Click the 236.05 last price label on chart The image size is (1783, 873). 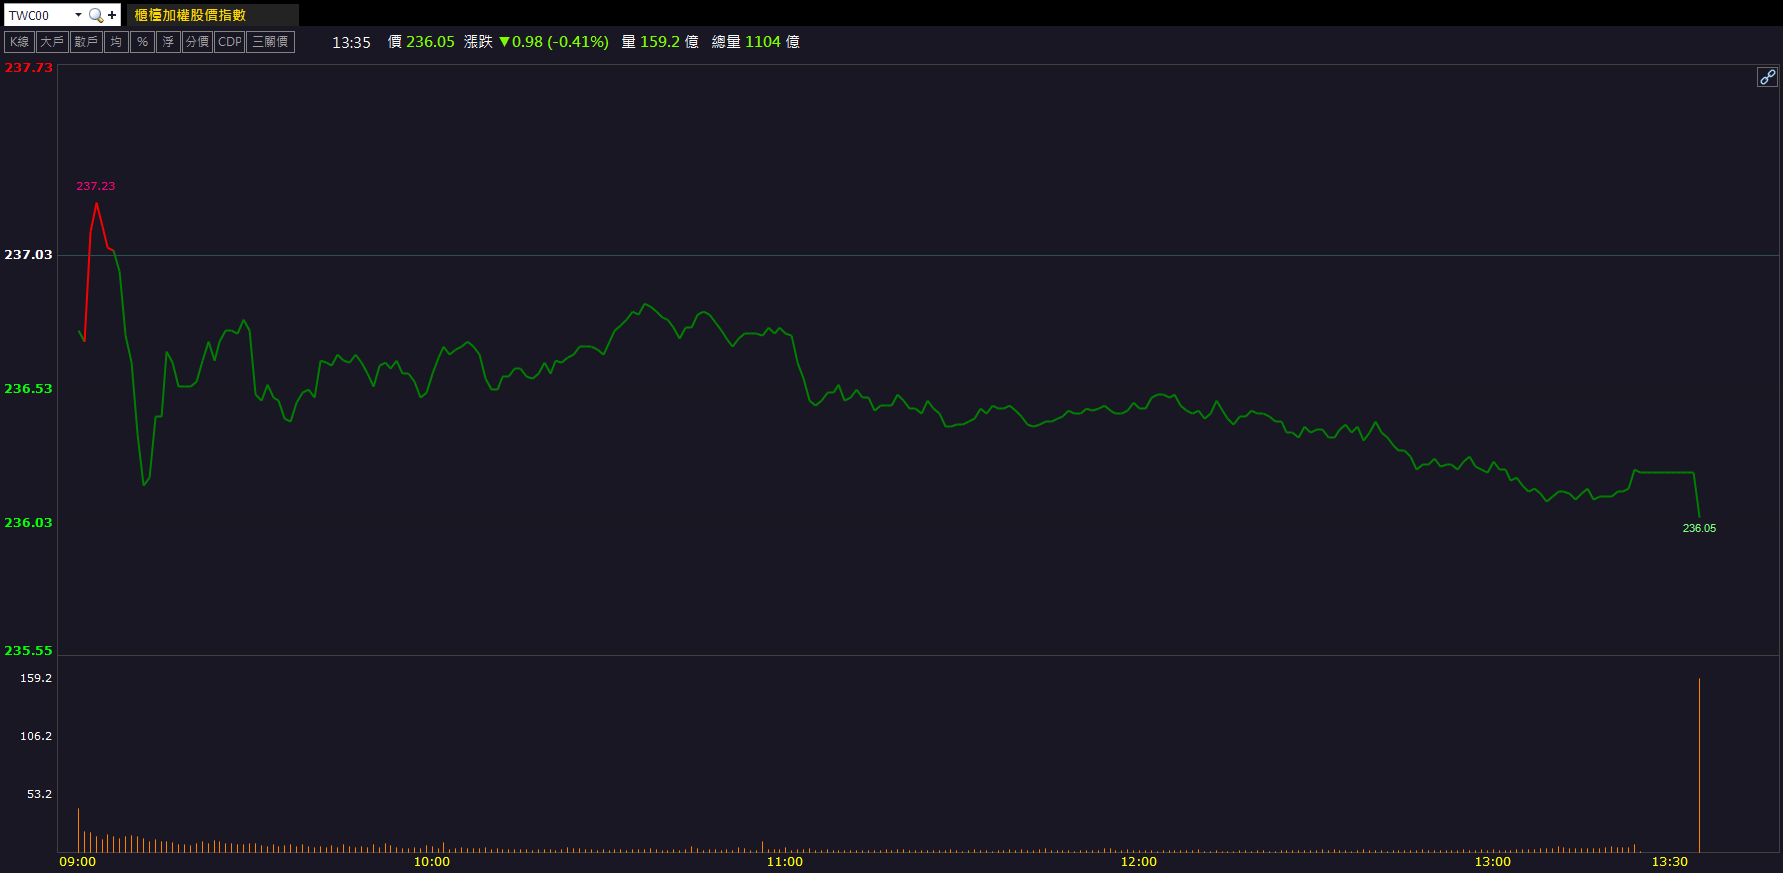tap(1699, 528)
